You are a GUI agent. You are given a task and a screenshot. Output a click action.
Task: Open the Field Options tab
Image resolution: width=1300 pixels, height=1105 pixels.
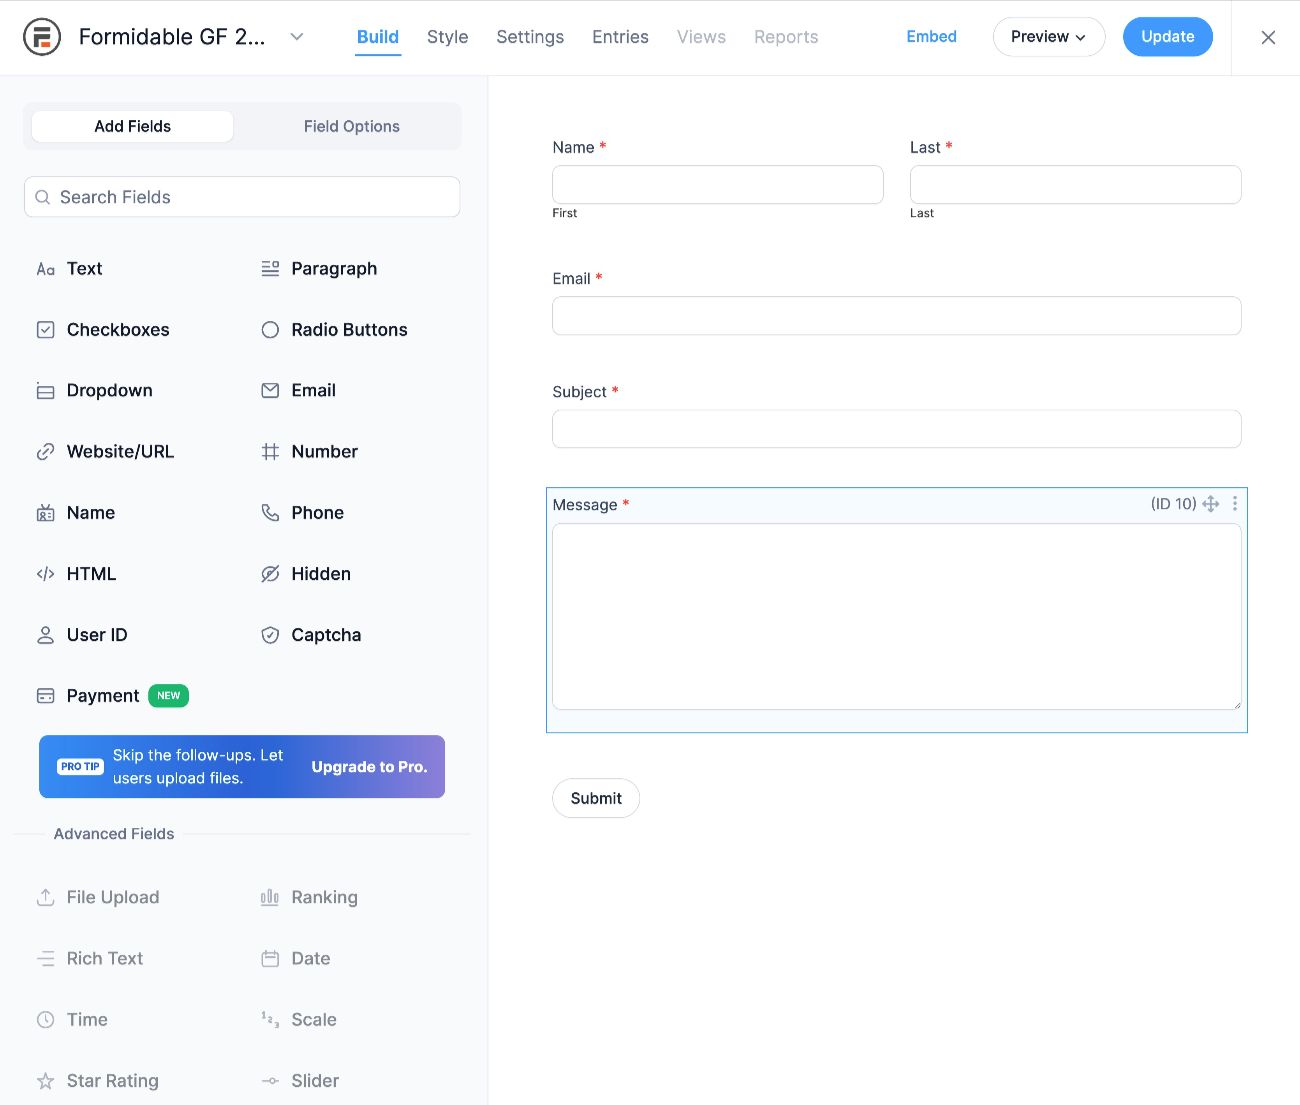pos(351,126)
